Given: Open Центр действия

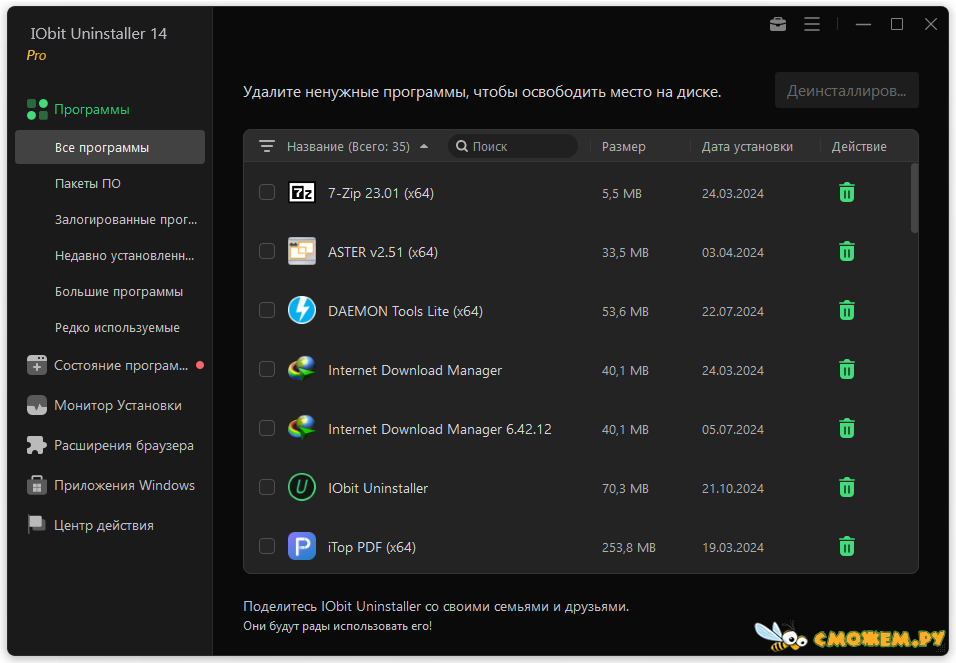Looking at the screenshot, I should point(104,525).
